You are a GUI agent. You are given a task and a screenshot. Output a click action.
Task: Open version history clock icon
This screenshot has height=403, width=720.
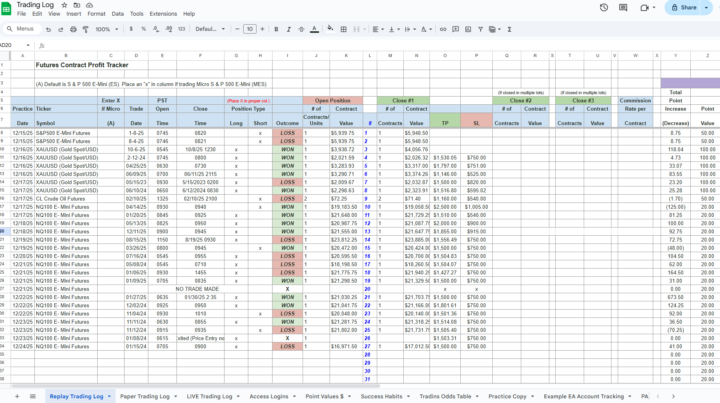coord(601,8)
